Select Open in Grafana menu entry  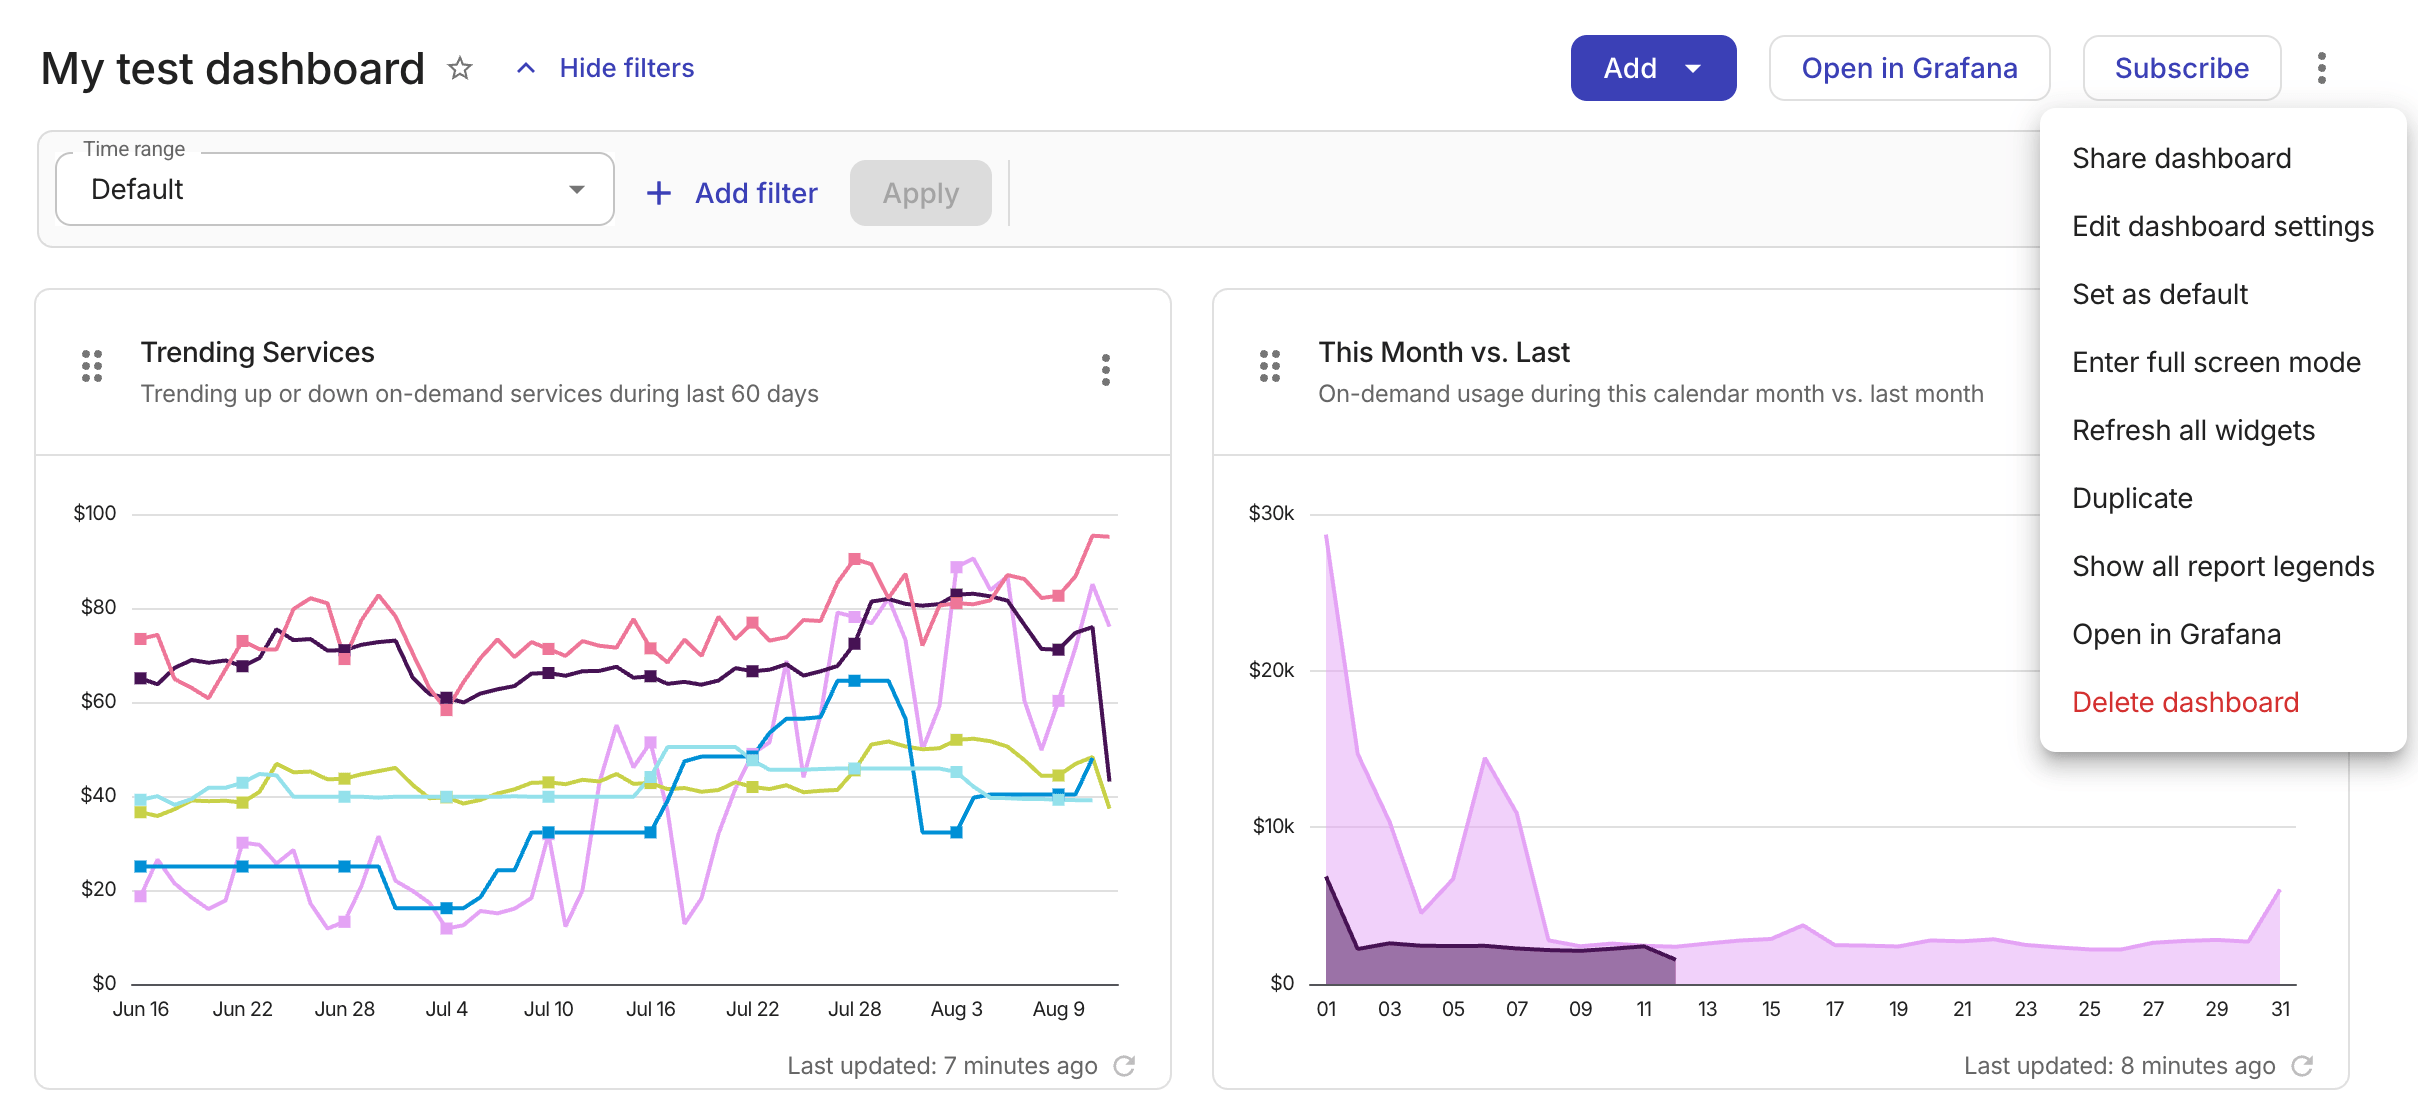point(2176,634)
